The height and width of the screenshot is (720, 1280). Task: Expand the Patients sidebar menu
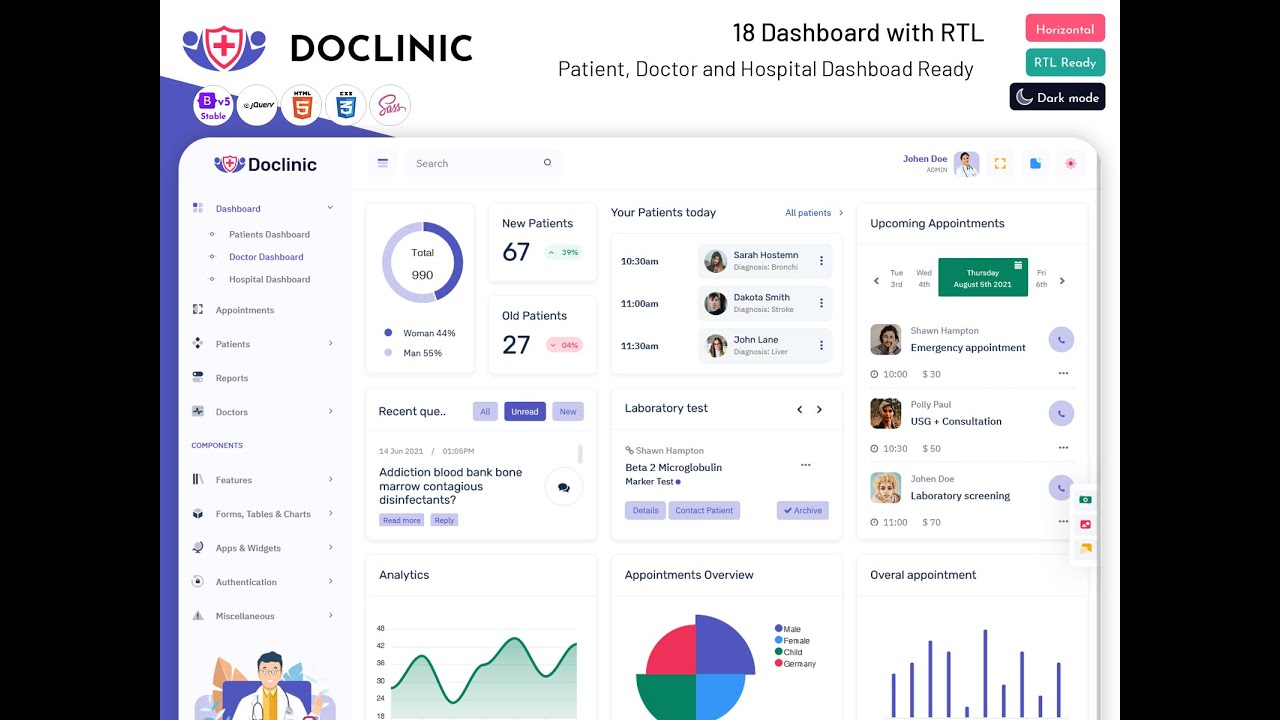(x=330, y=344)
